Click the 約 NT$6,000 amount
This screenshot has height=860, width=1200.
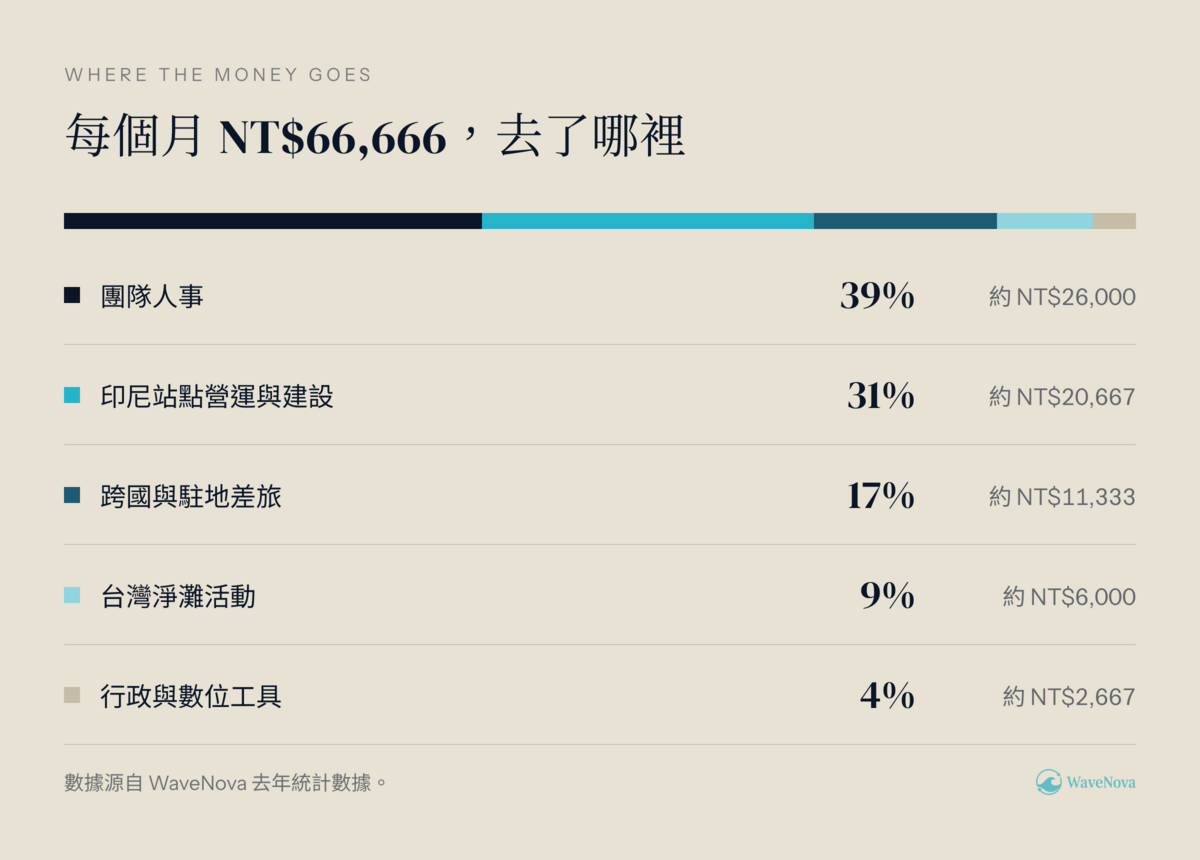tap(1069, 597)
